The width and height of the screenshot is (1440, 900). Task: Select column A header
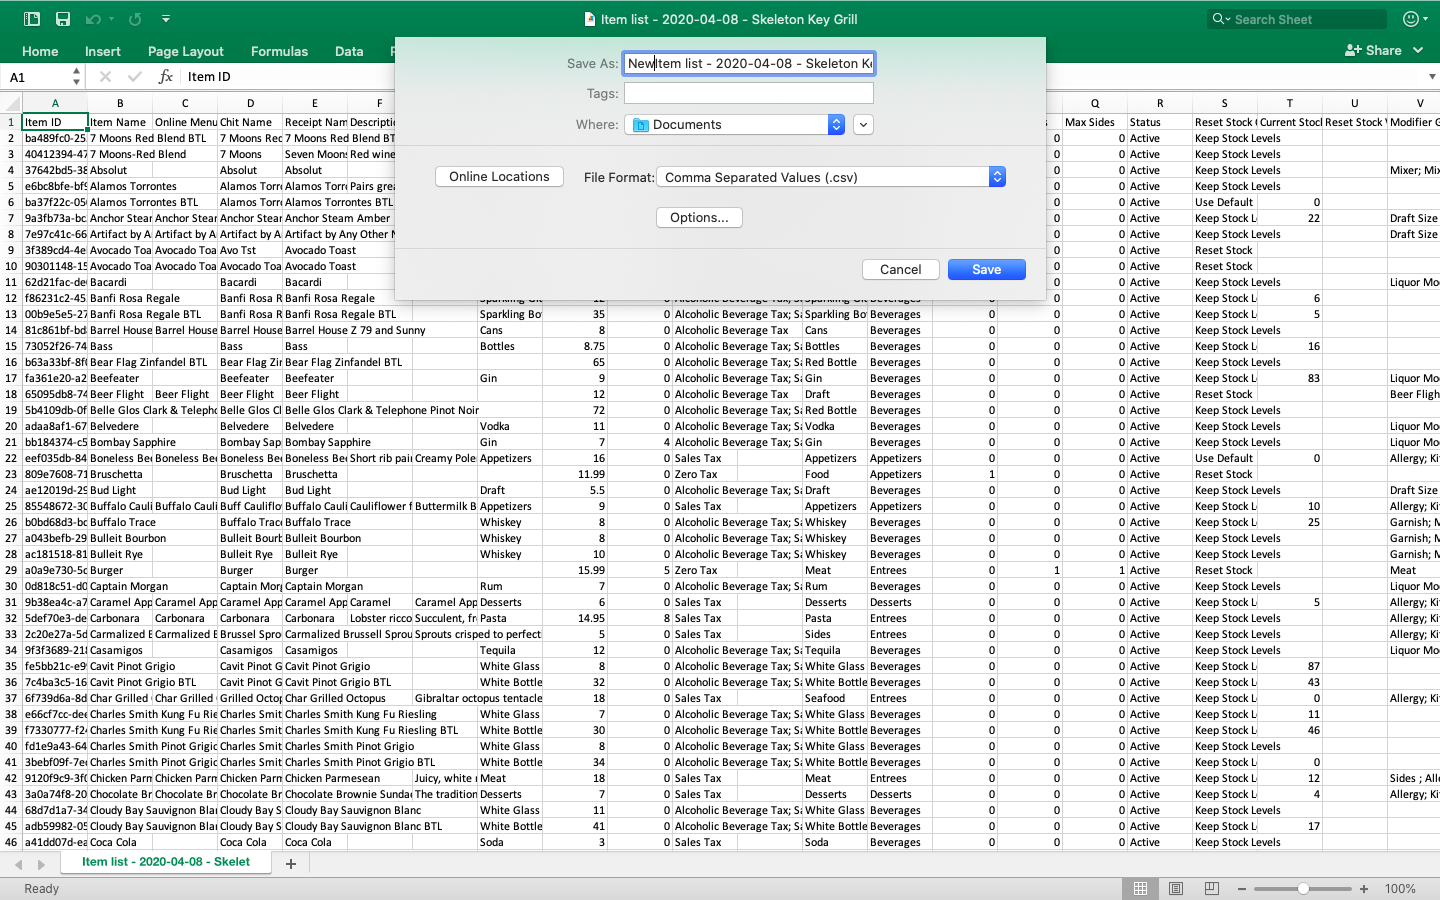(x=55, y=103)
